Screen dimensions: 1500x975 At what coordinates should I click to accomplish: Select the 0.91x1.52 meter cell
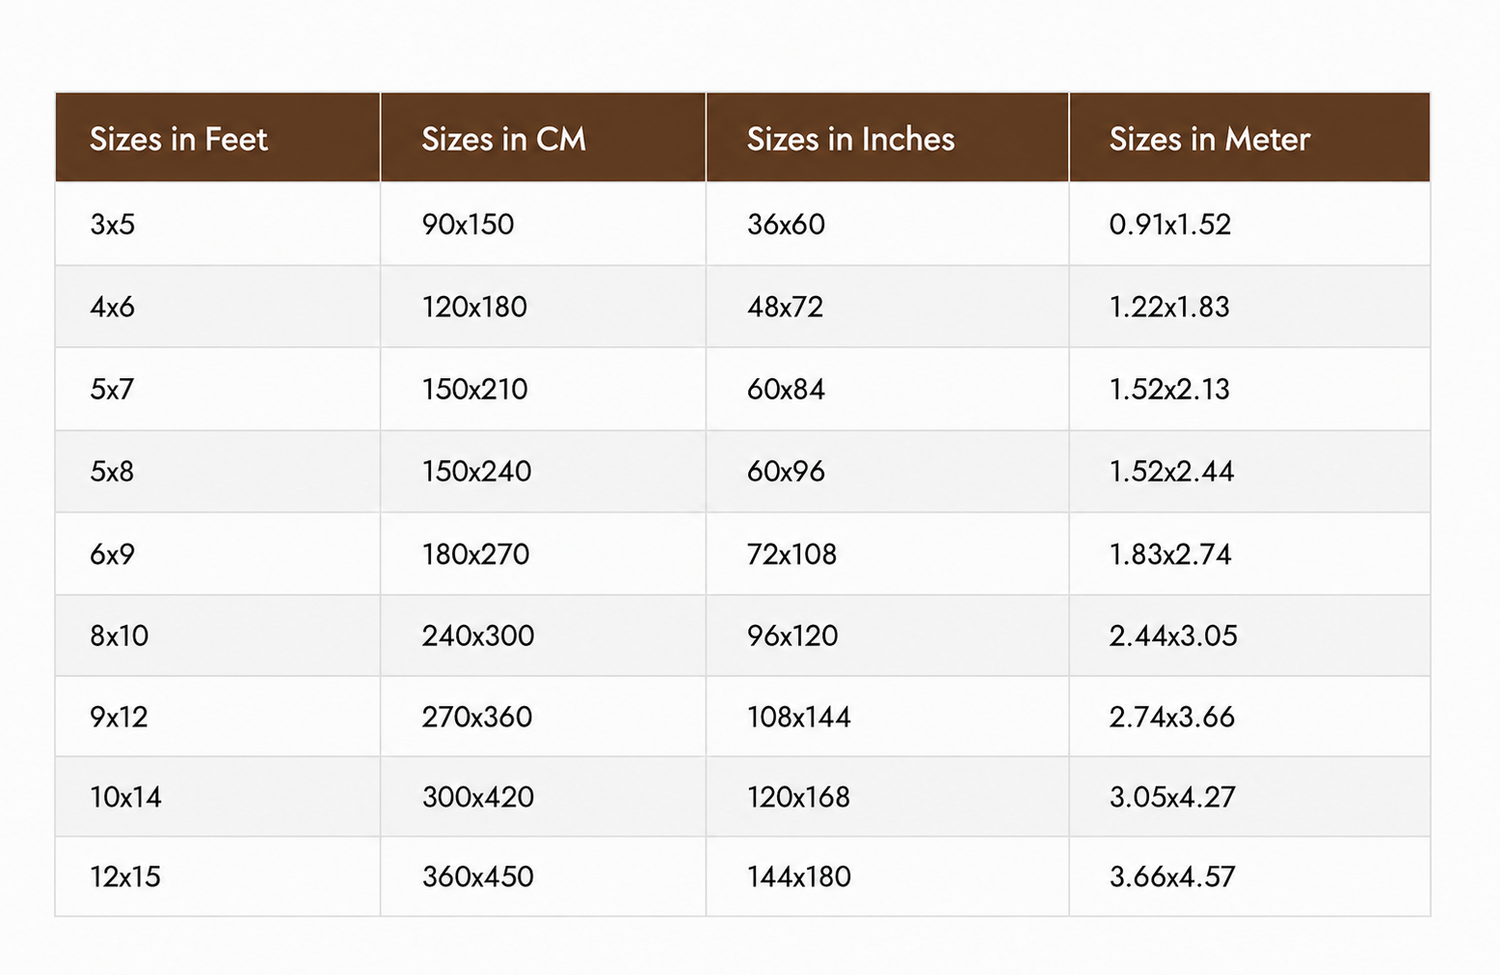tap(1250, 224)
